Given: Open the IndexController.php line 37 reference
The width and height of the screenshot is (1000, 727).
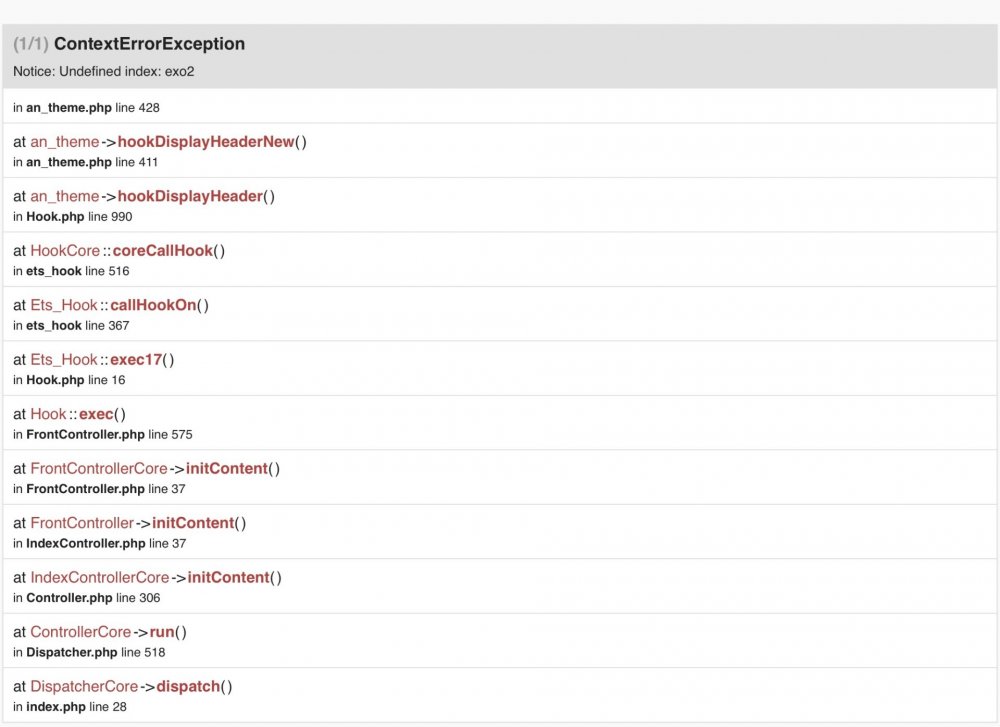Looking at the screenshot, I should click(x=86, y=543).
